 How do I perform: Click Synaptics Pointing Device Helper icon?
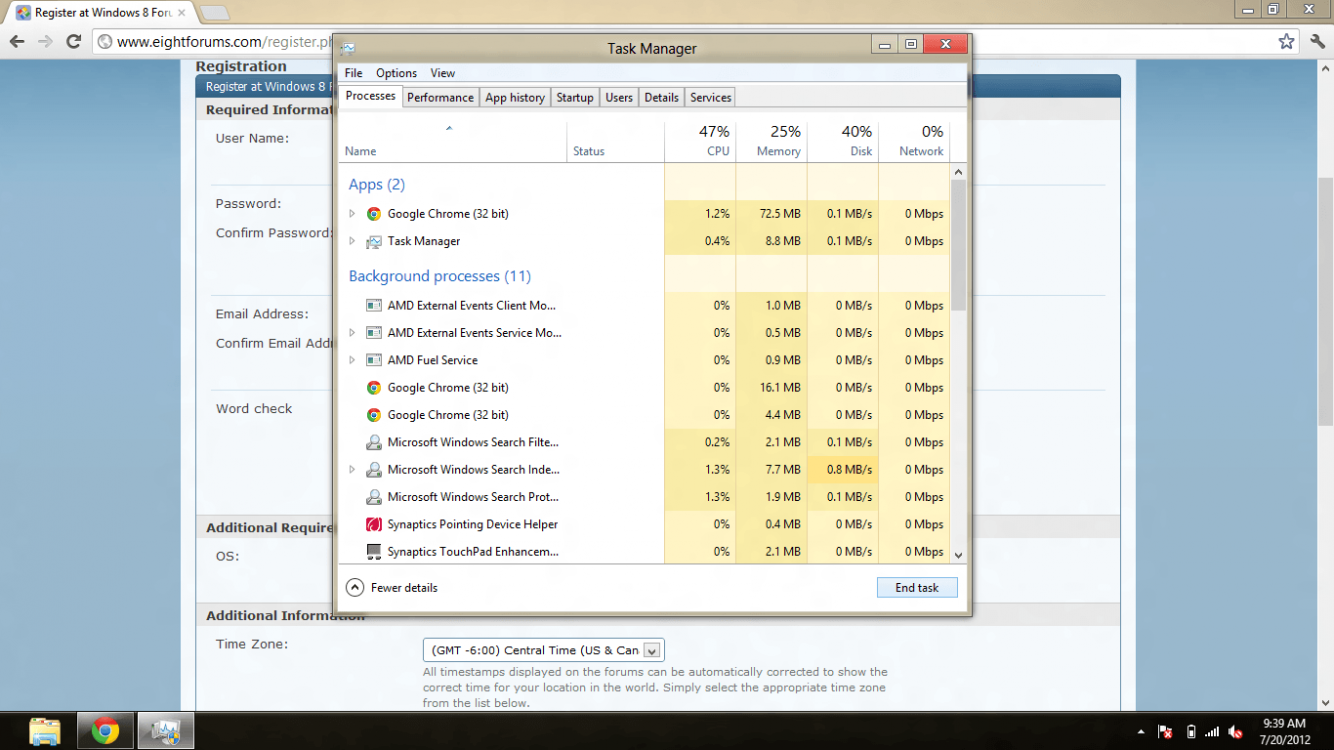pyautogui.click(x=373, y=524)
